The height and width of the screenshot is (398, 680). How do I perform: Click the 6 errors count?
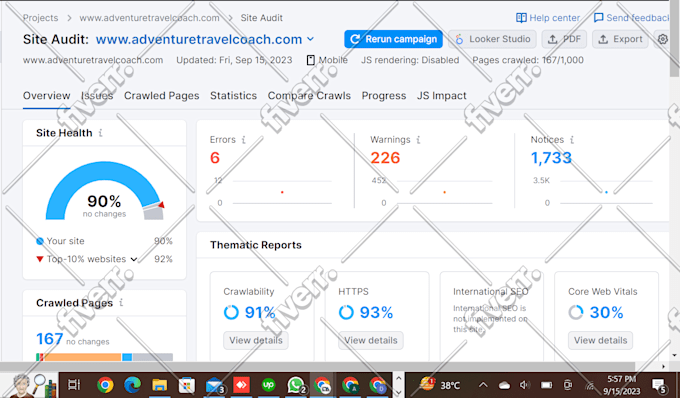[215, 158]
